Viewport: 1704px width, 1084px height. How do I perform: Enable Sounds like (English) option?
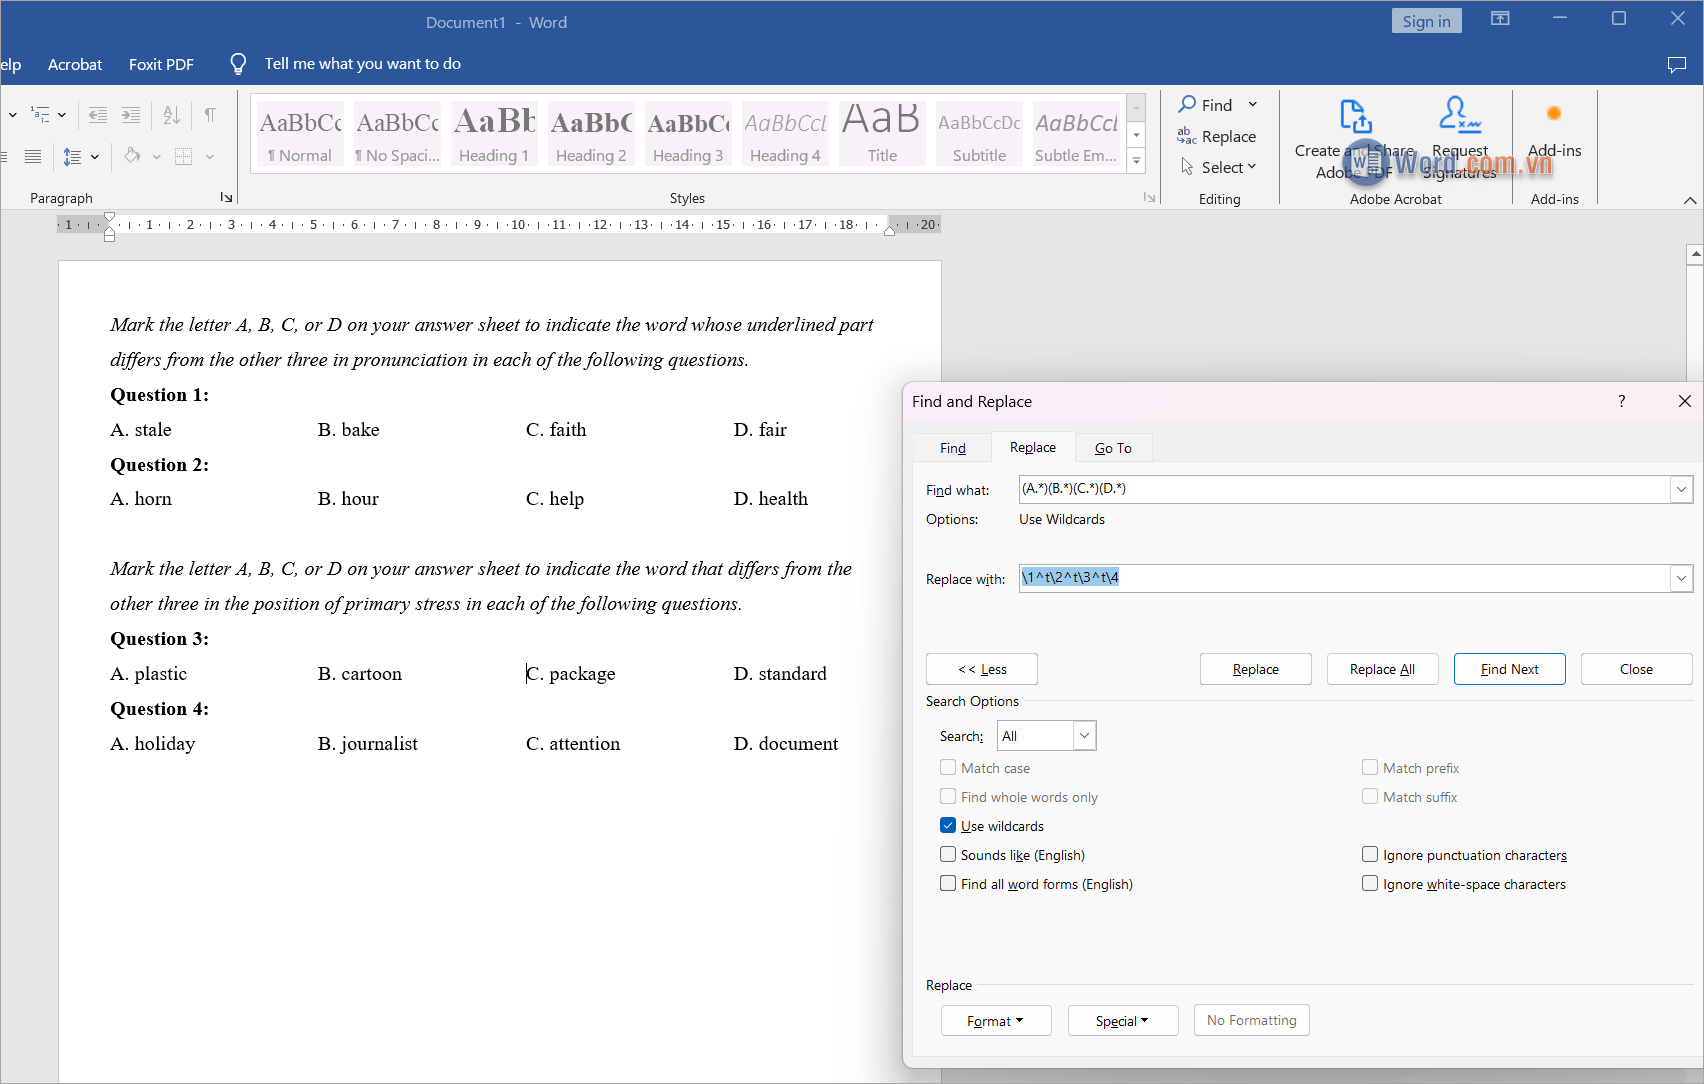pyautogui.click(x=948, y=855)
